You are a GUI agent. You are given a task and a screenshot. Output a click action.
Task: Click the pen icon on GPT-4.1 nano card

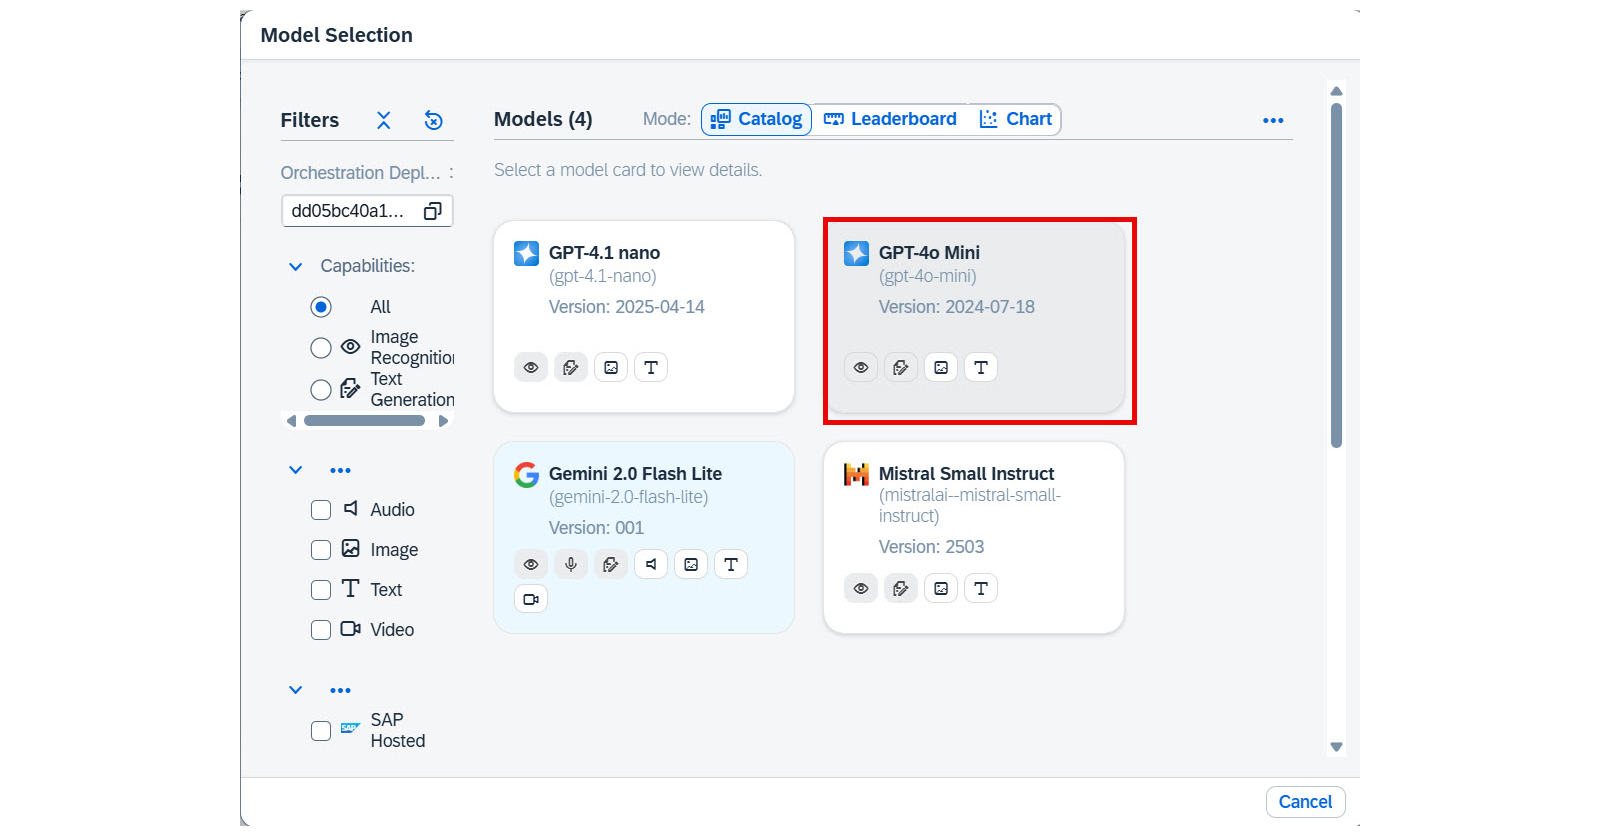click(571, 368)
